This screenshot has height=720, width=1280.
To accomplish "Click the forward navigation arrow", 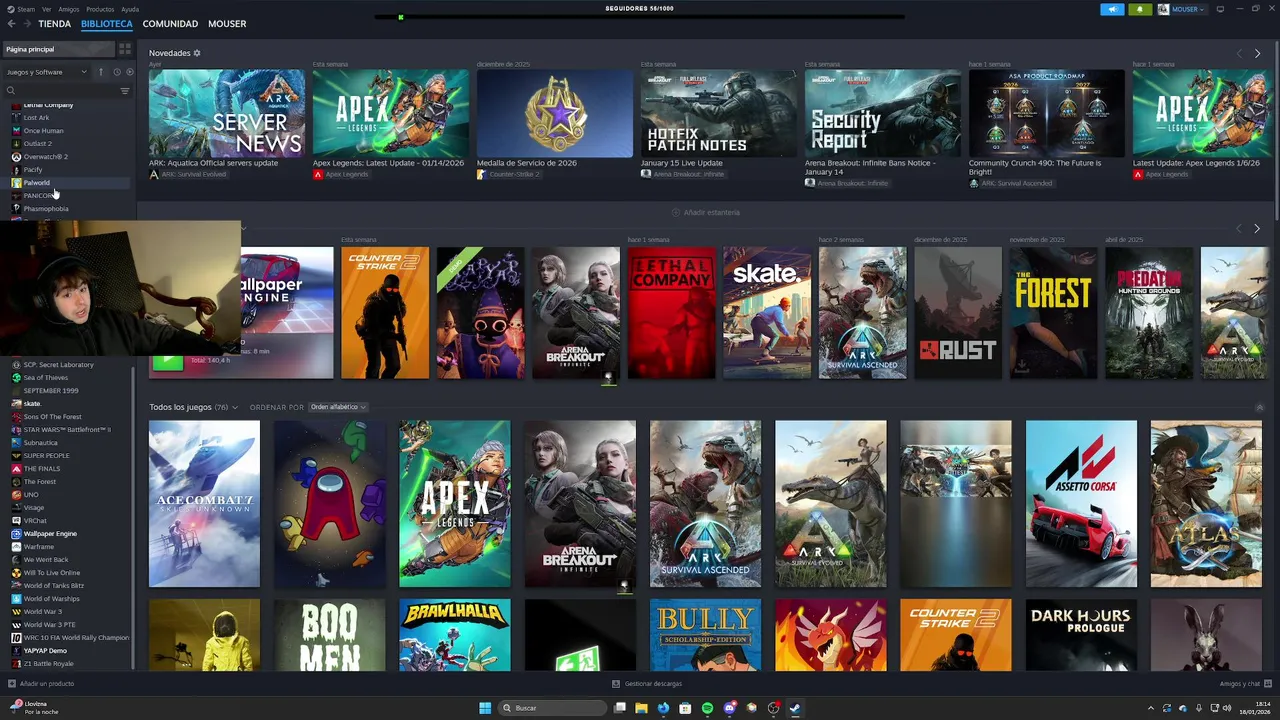I will (26, 24).
